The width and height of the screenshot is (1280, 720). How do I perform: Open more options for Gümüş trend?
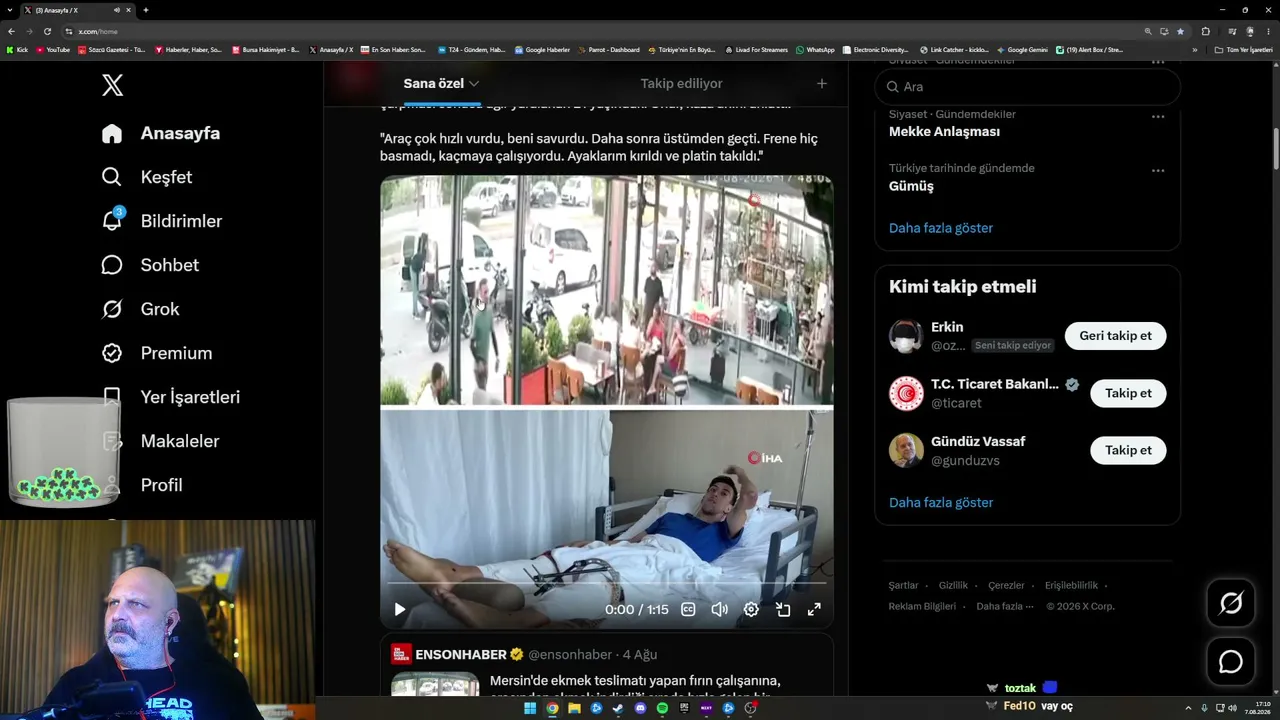pyautogui.click(x=1158, y=170)
